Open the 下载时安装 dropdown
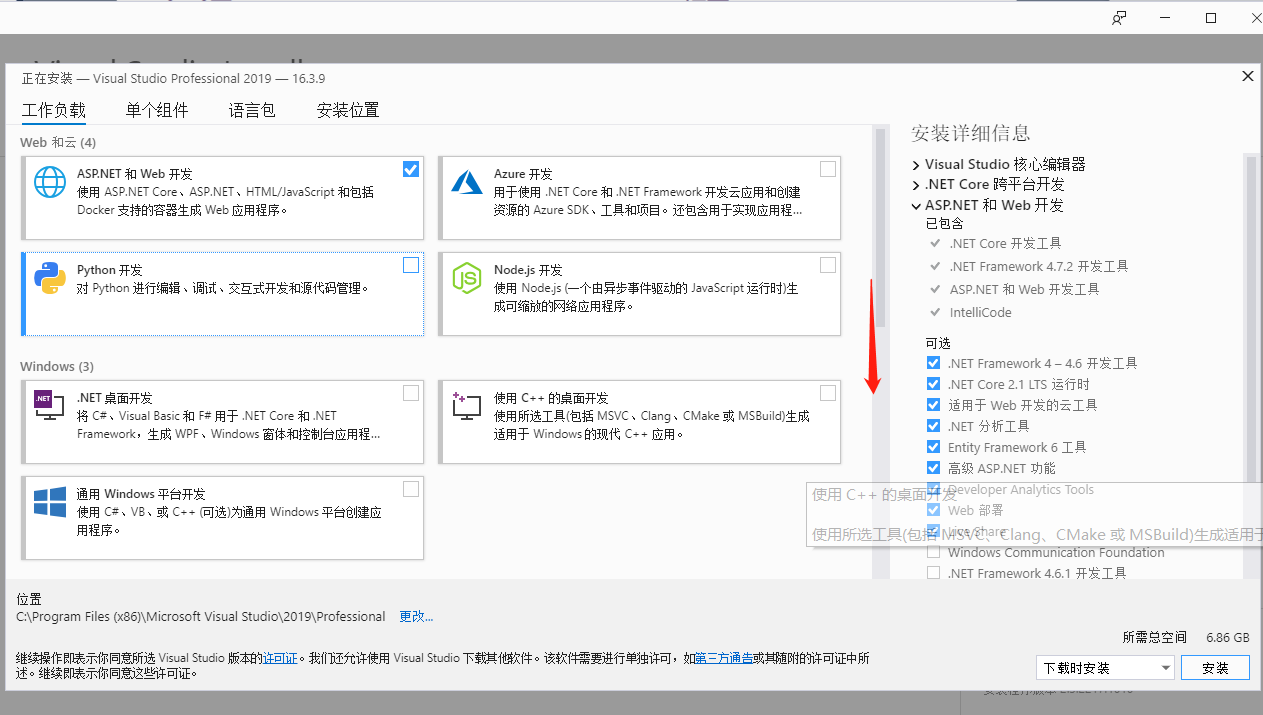The width and height of the screenshot is (1263, 715). coord(1105,668)
